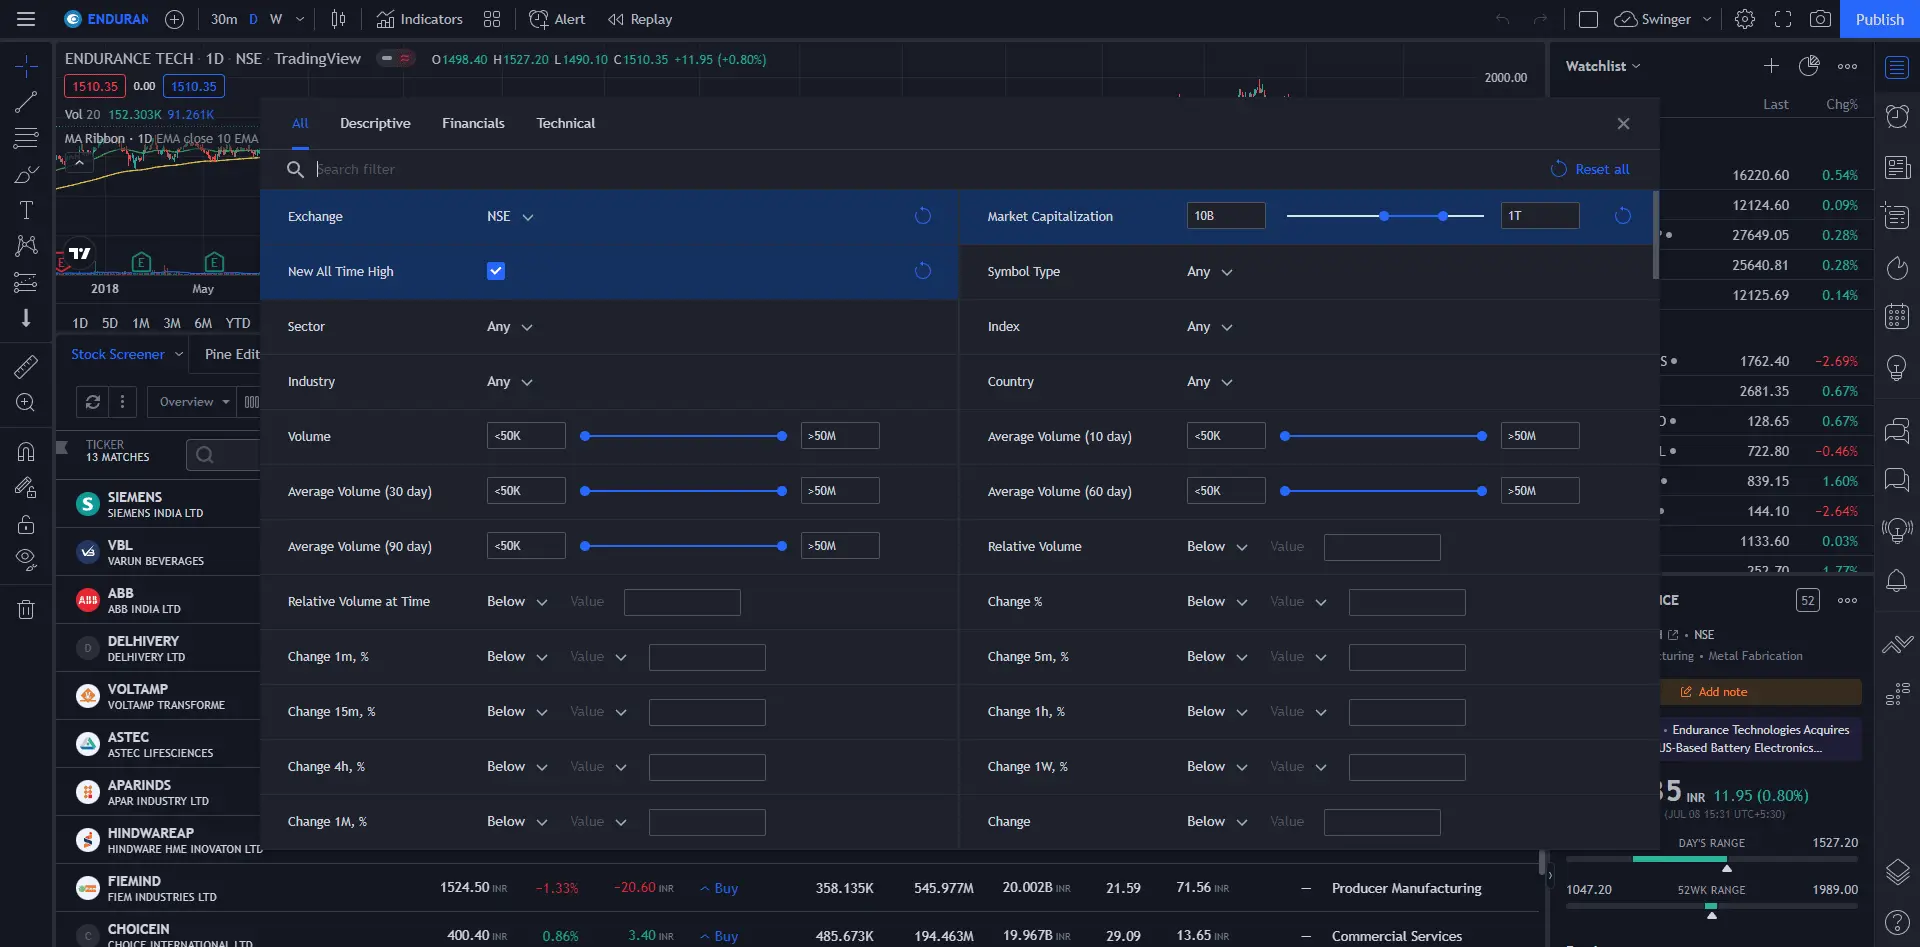Select the Text tool in left toolbar
The width and height of the screenshot is (1920, 947).
[26, 210]
